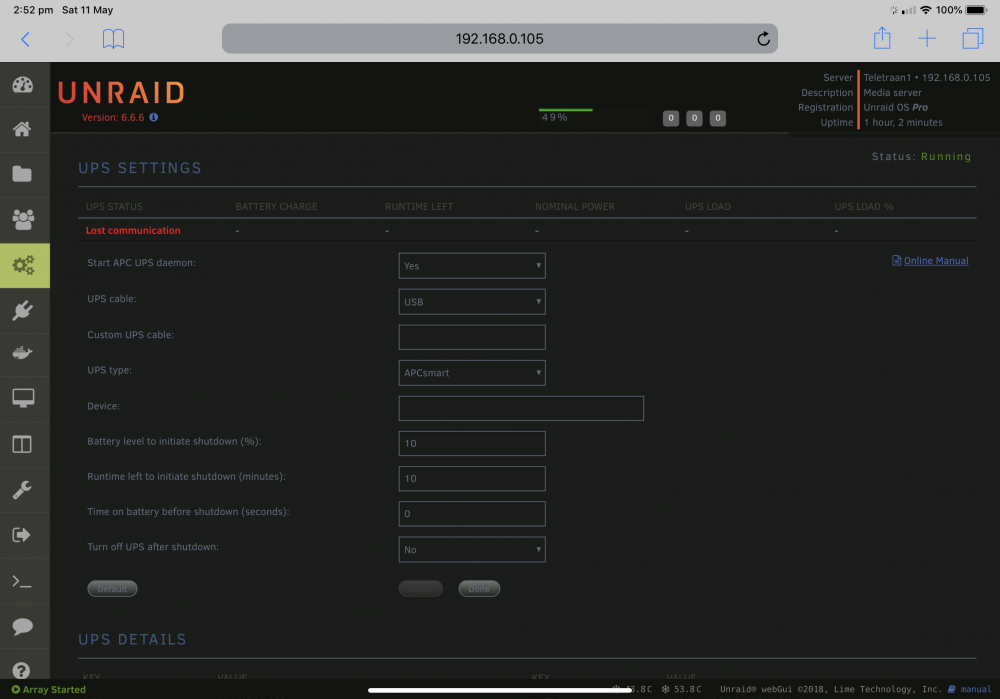
Task: Show all Safari tabs icon
Action: (973, 39)
